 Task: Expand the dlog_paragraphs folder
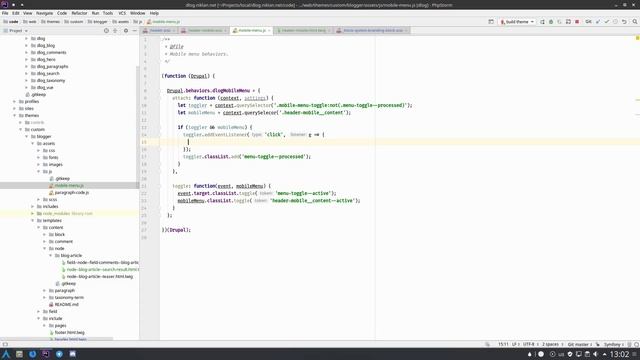[27, 66]
